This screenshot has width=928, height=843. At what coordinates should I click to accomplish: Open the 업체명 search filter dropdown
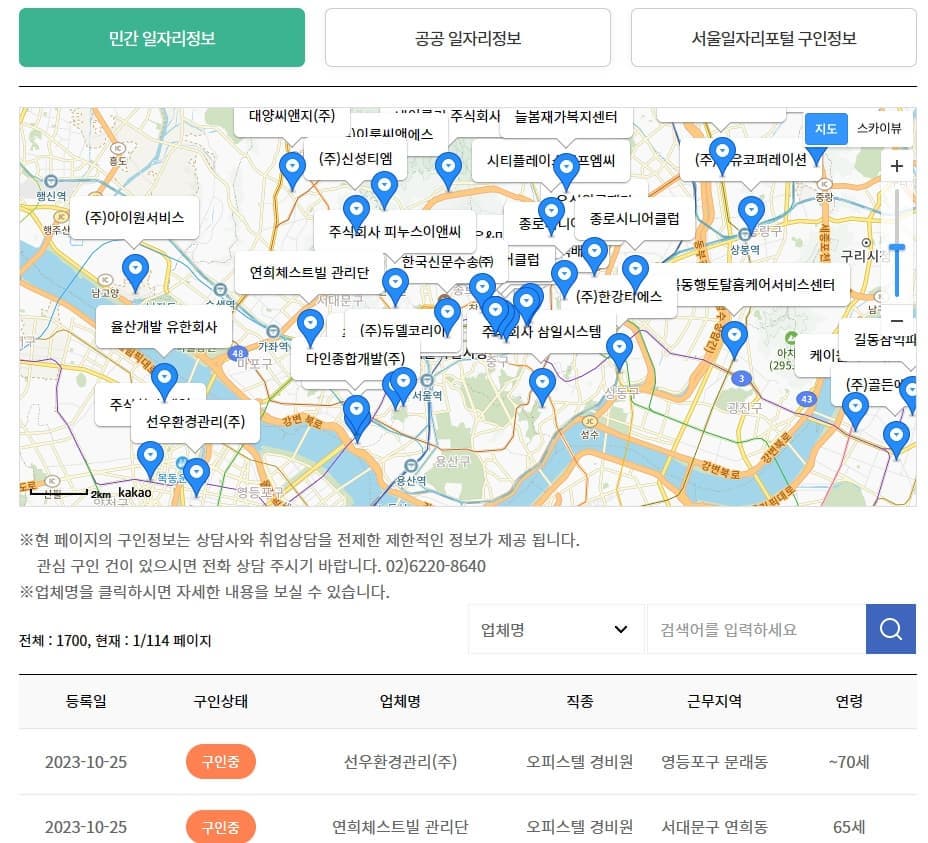pyautogui.click(x=556, y=629)
